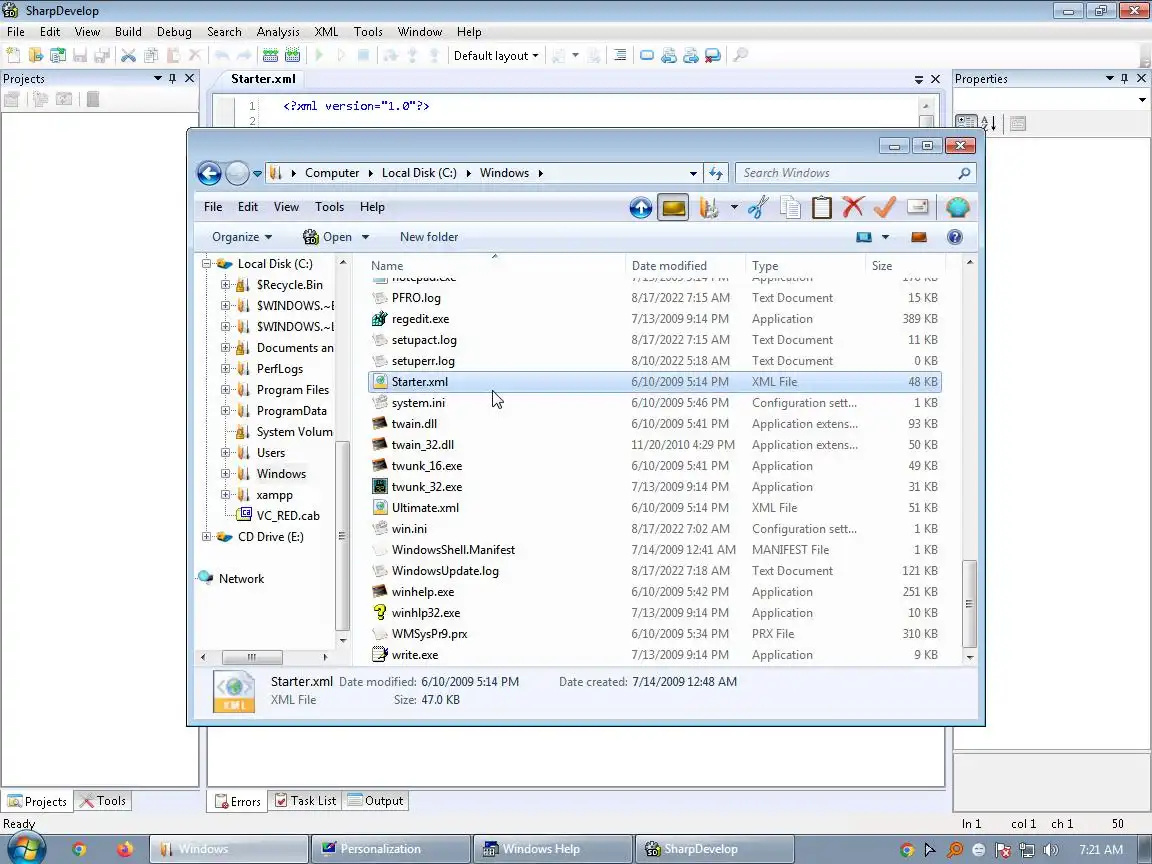Open the Analysis menu in SharpDevelop
The image size is (1152, 864).
click(278, 32)
